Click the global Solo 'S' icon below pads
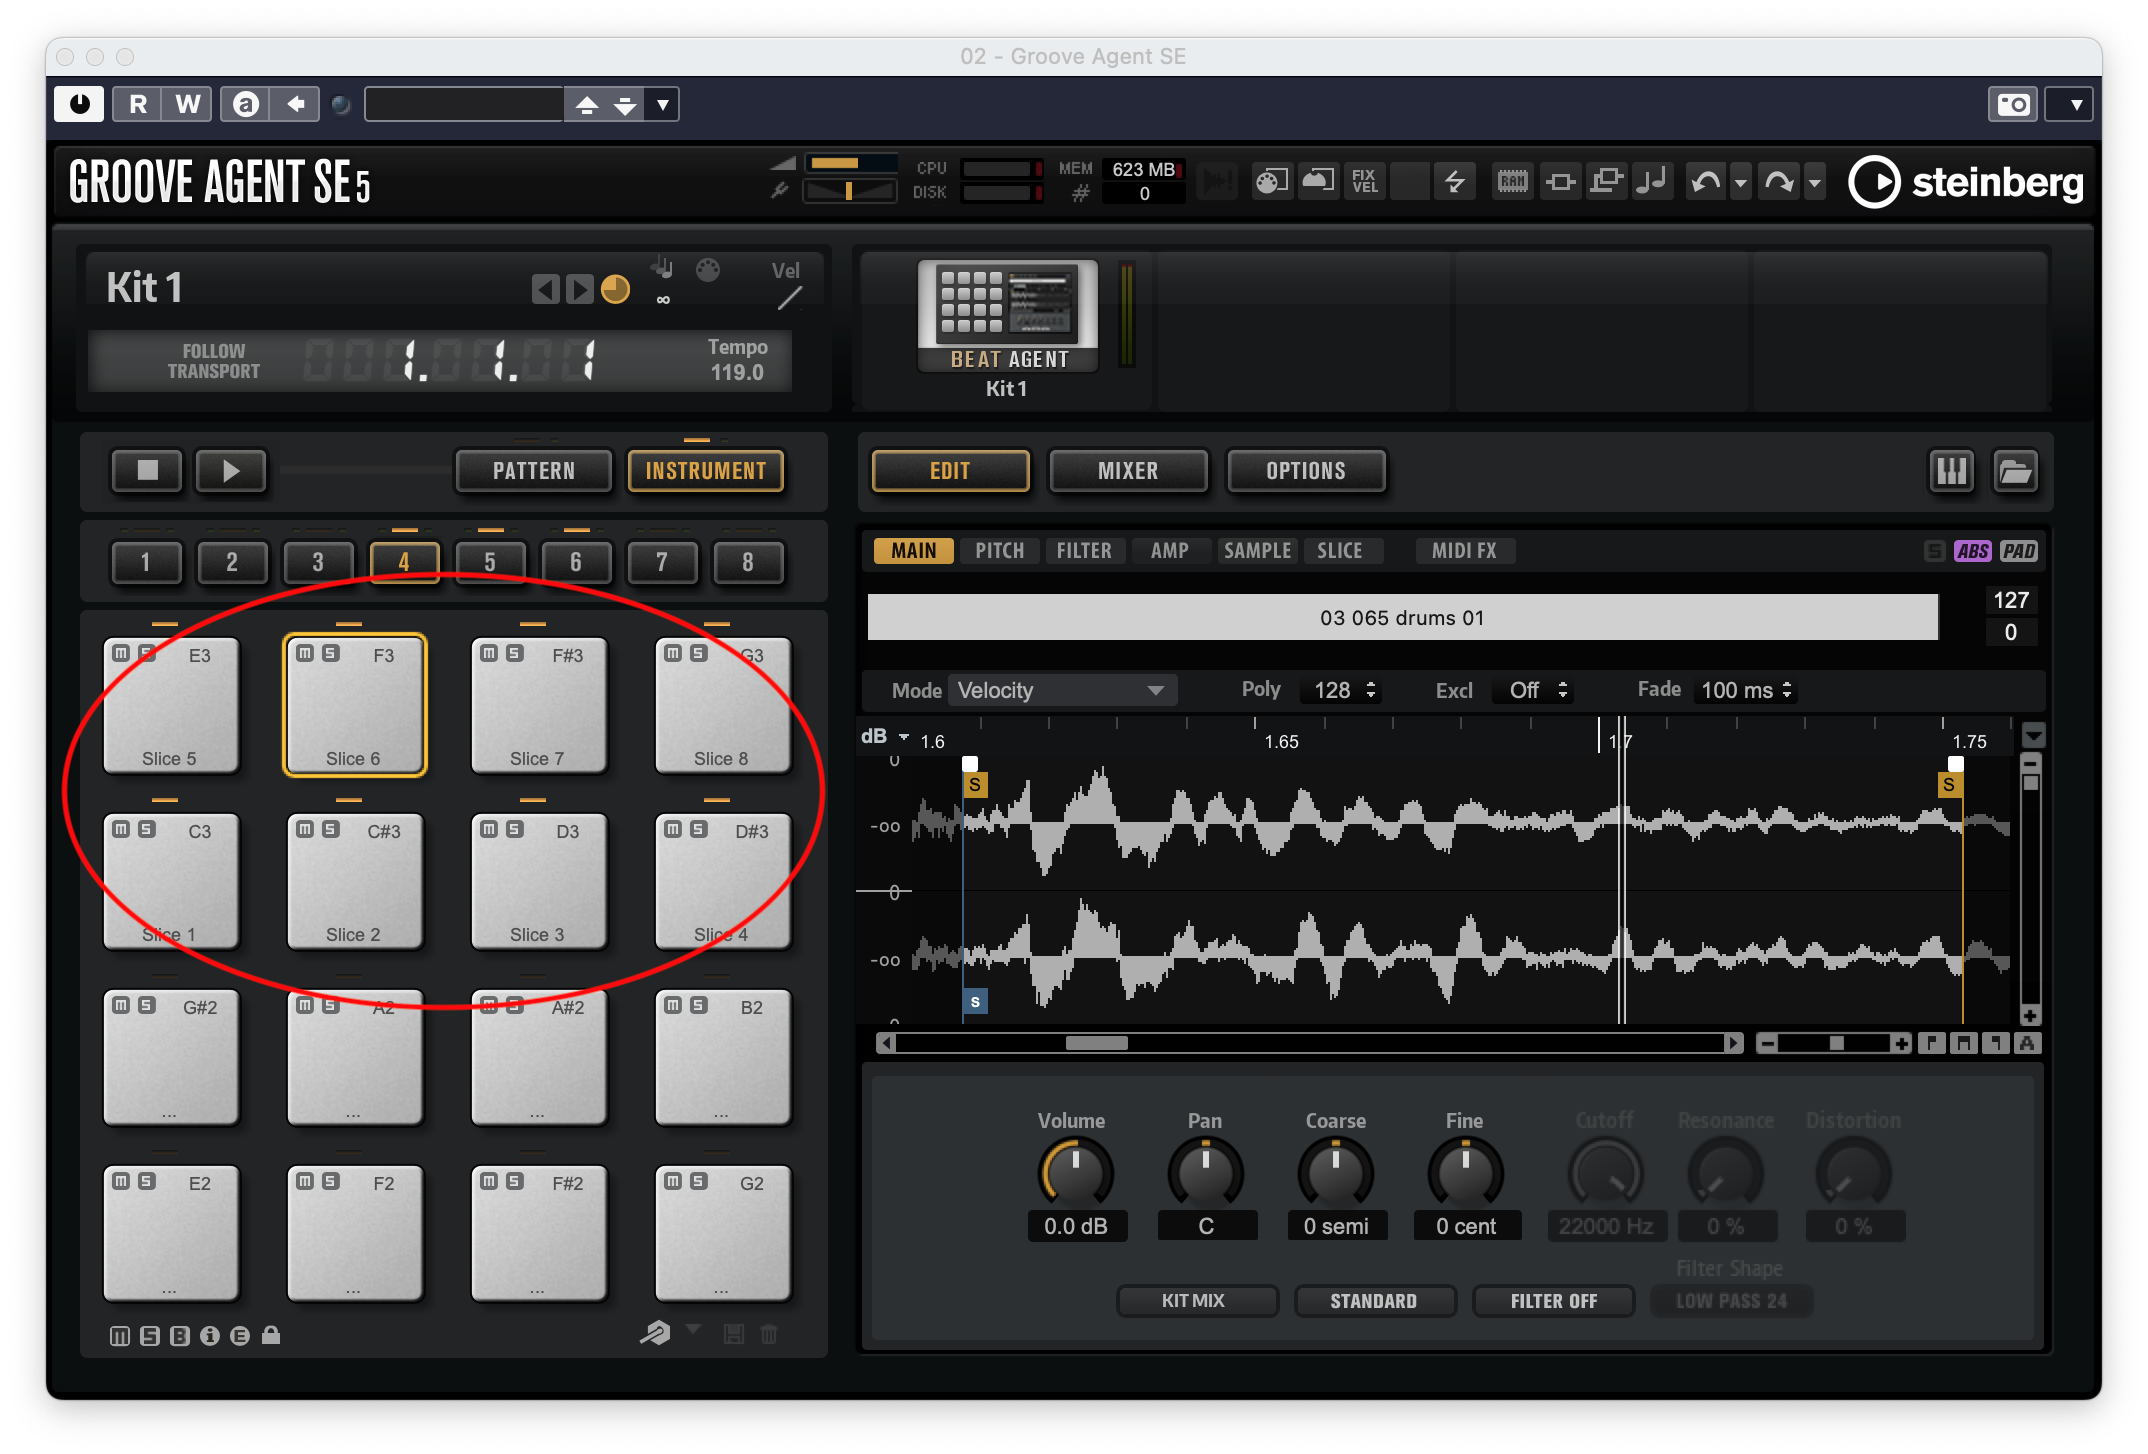Screen dimensions: 2148x1454 click(150, 1336)
